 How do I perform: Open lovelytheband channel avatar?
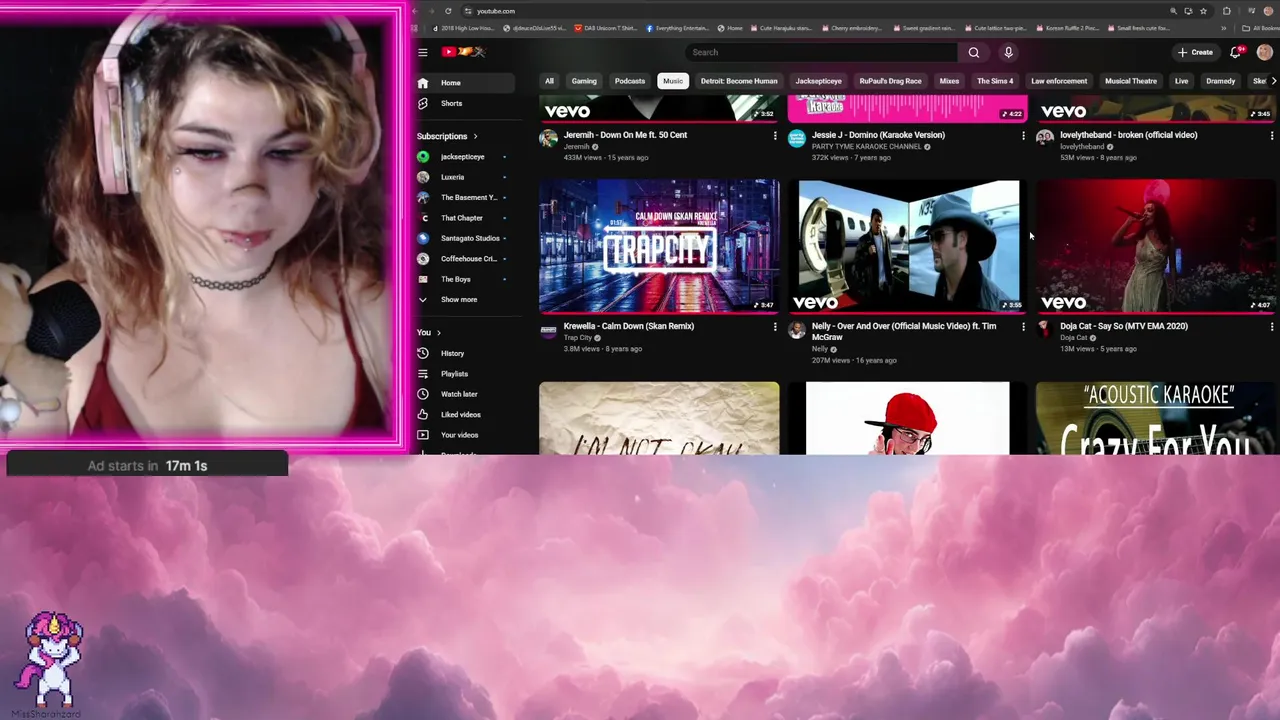(1045, 138)
